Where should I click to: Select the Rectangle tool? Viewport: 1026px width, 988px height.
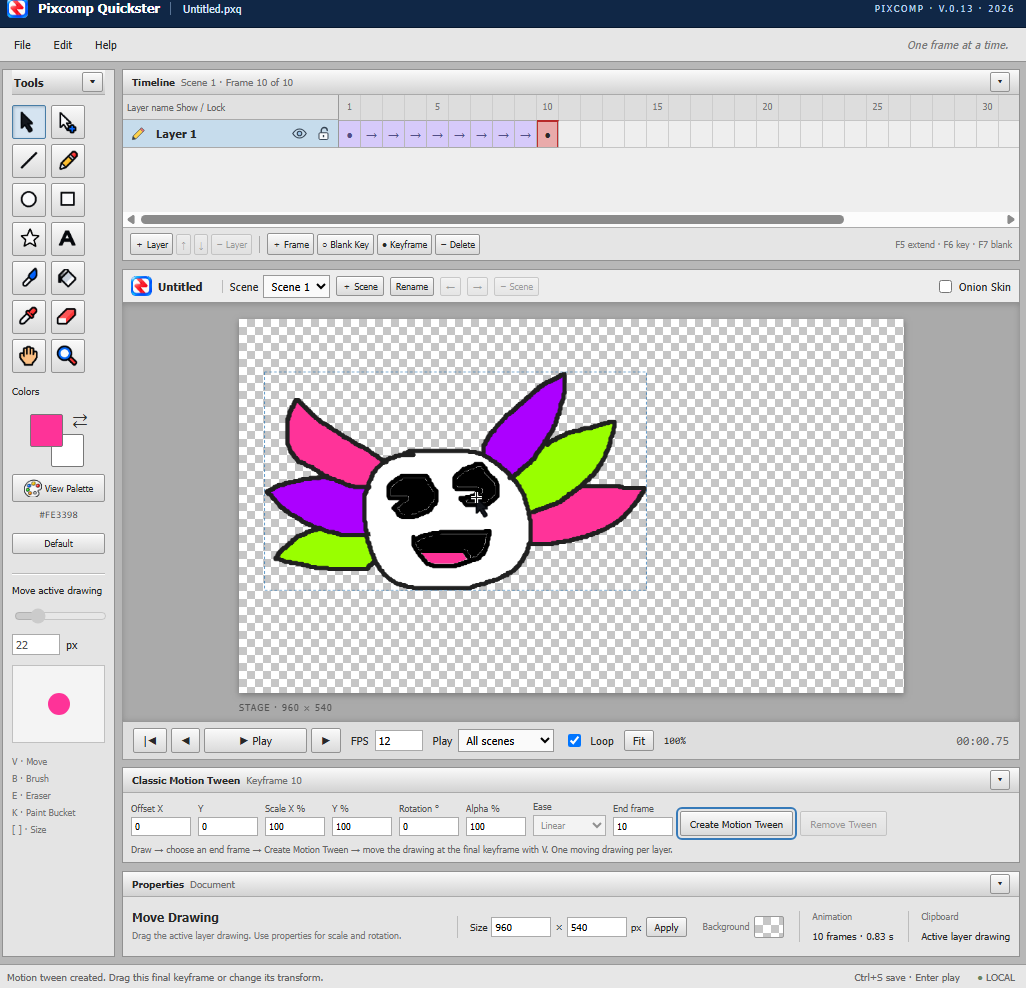tap(67, 200)
